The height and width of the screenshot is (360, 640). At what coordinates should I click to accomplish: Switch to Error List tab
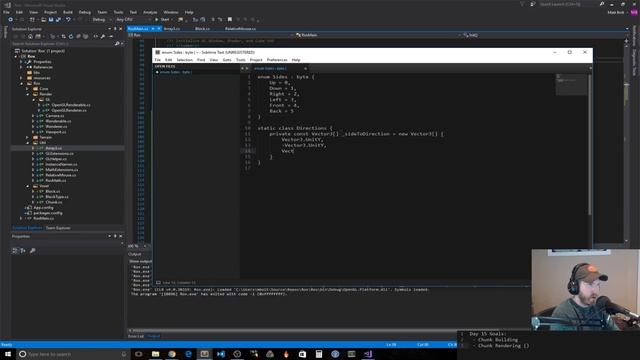136,336
